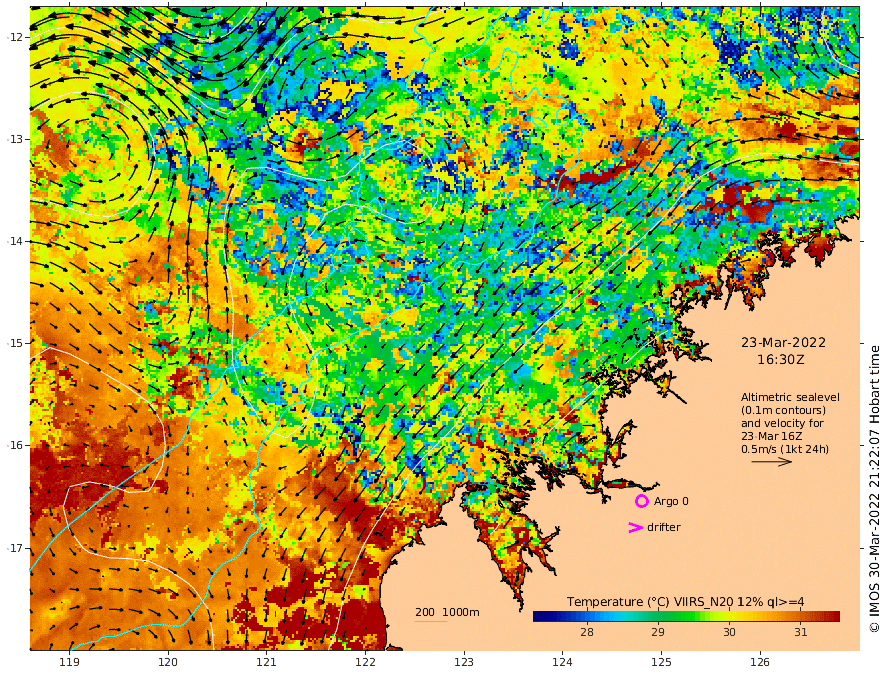Image resolution: width=880 pixels, height=680 pixels.
Task: Click the -15 latitude axis label
Action: click(15, 343)
